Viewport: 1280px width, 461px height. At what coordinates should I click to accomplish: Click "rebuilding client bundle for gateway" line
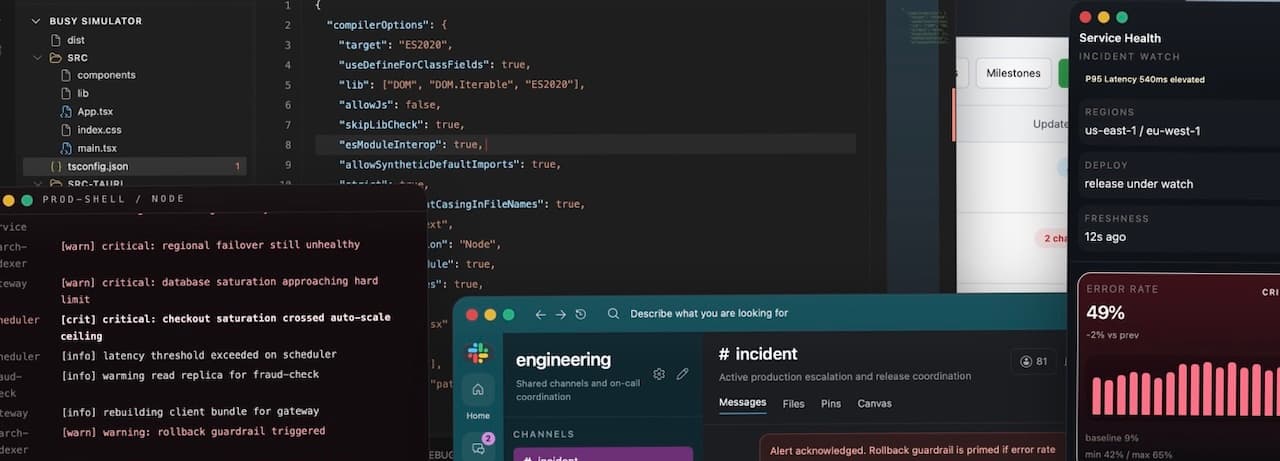[x=190, y=411]
